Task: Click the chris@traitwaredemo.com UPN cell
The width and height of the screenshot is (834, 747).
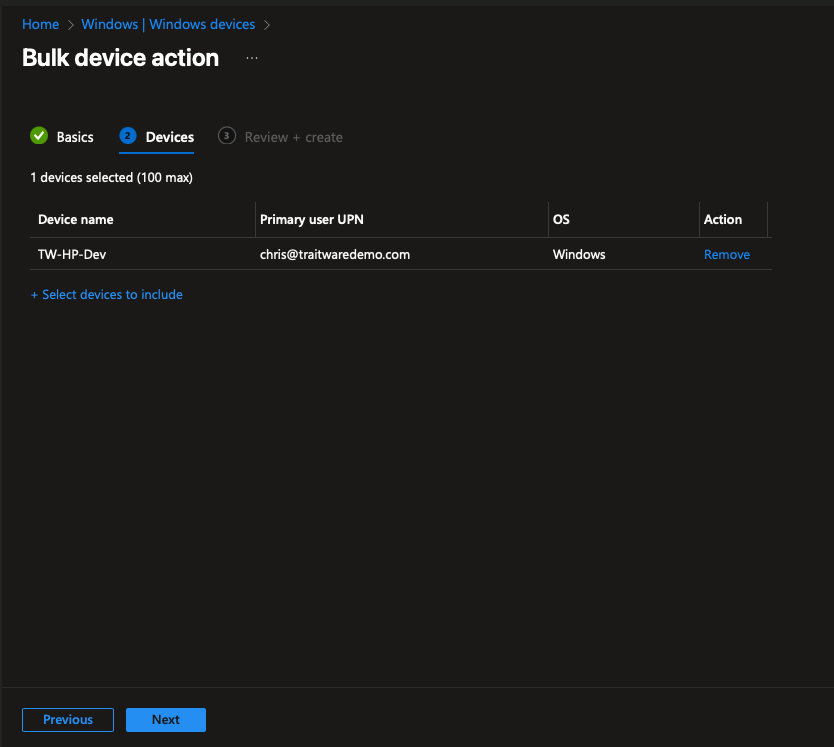Action: (x=335, y=254)
